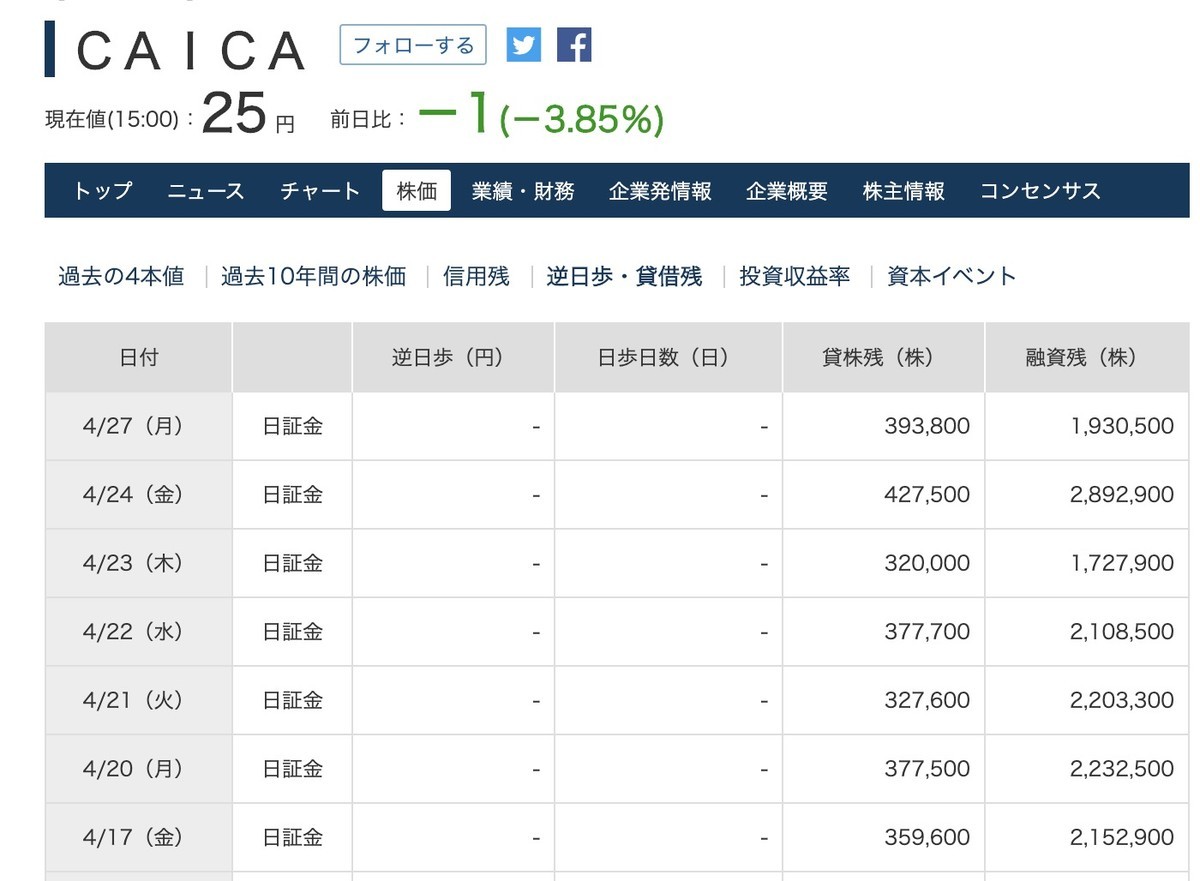The height and width of the screenshot is (881, 1200).
Task: Click the 日付 column header
Action: [138, 357]
